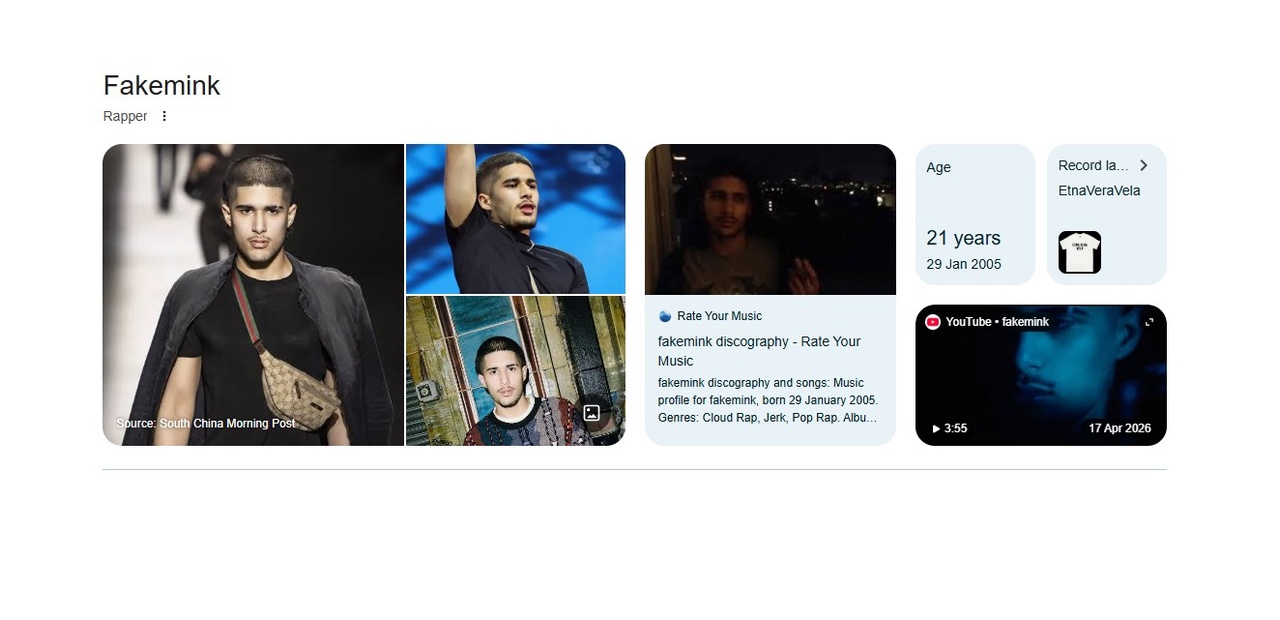Click the 'YouTube • fakemink' video label
Screen dimensions: 1280x620
pos(997,322)
